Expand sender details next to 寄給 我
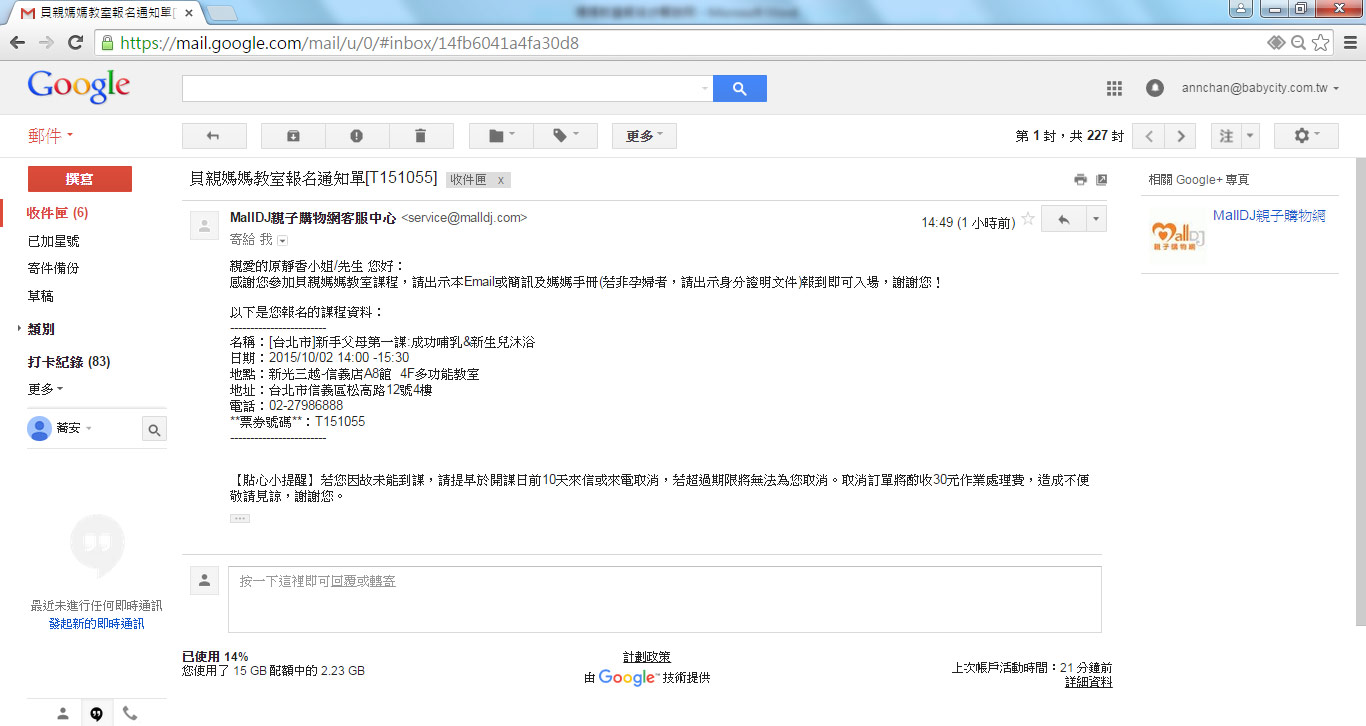This screenshot has width=1366, height=726. [x=282, y=240]
